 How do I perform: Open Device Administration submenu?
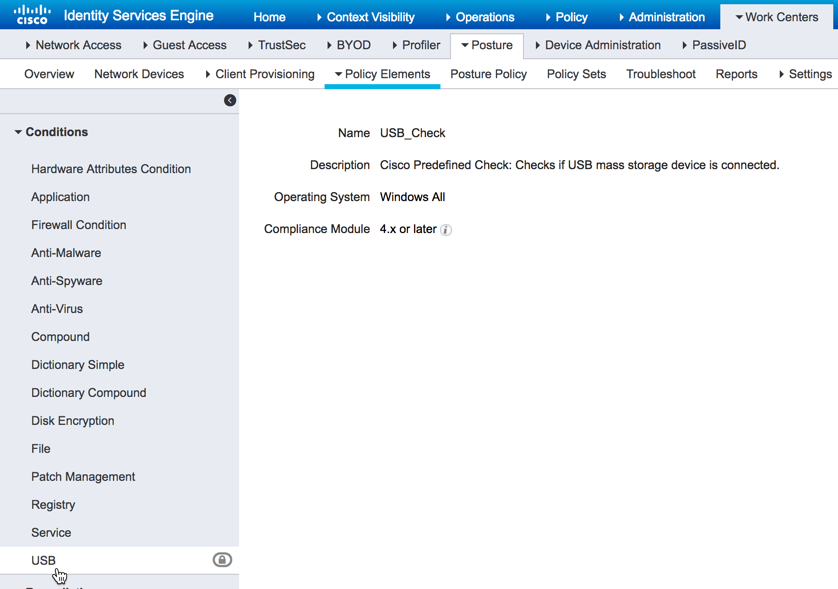pos(598,45)
